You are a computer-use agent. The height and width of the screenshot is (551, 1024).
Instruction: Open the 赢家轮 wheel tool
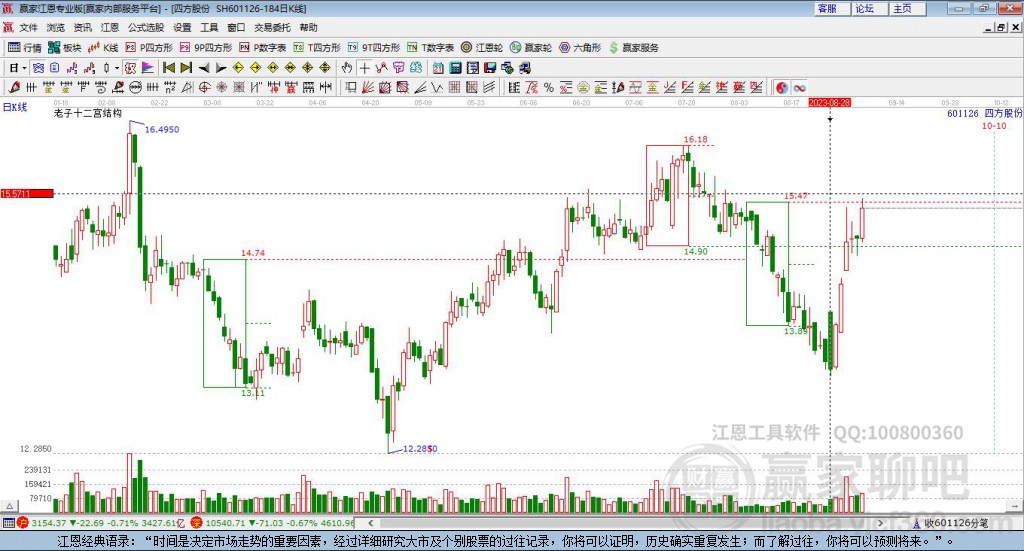530,48
